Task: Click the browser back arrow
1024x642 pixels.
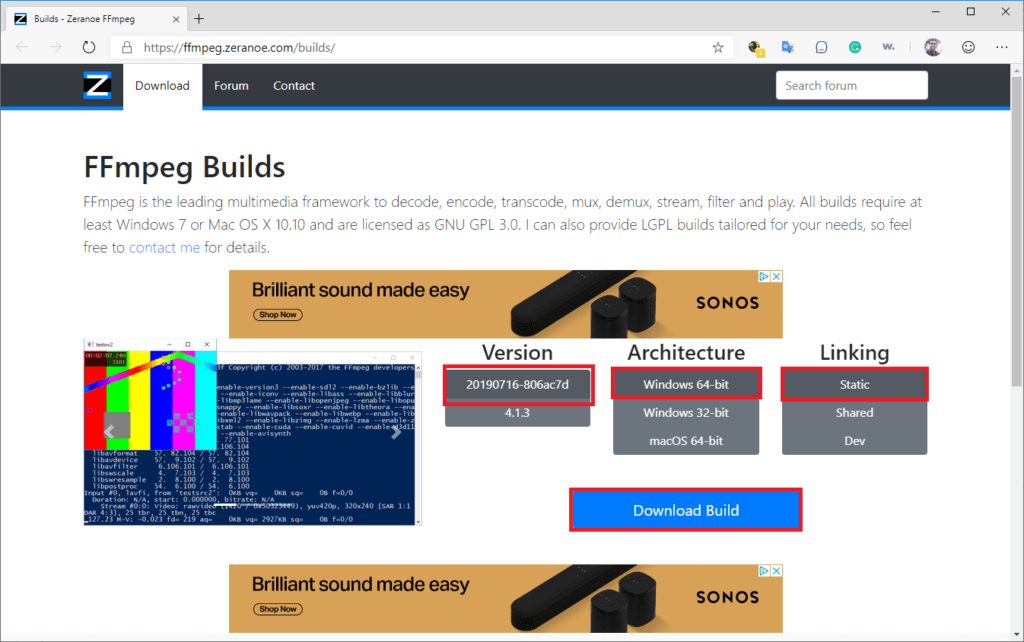Action: tap(22, 47)
